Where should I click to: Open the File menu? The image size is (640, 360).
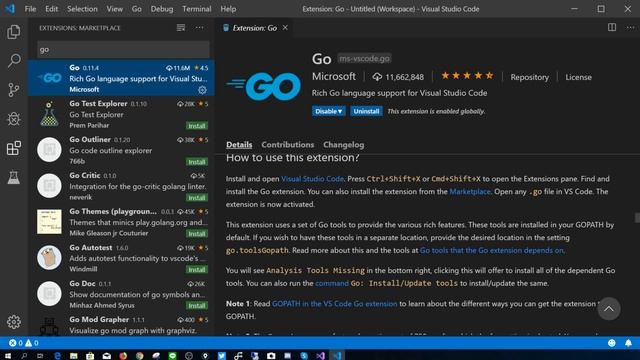tap(30, 9)
